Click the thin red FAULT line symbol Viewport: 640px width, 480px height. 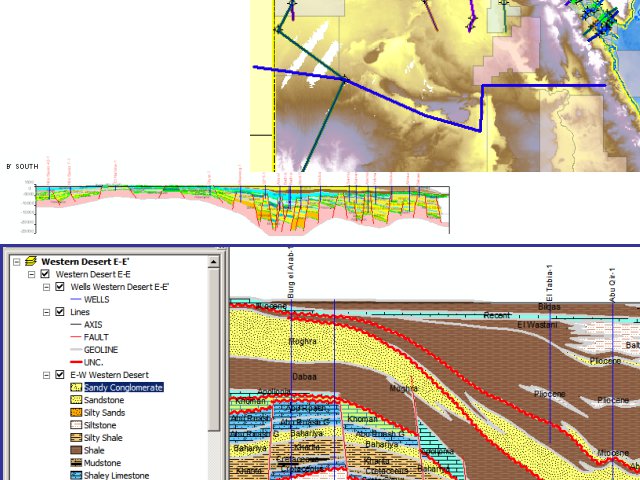click(76, 337)
